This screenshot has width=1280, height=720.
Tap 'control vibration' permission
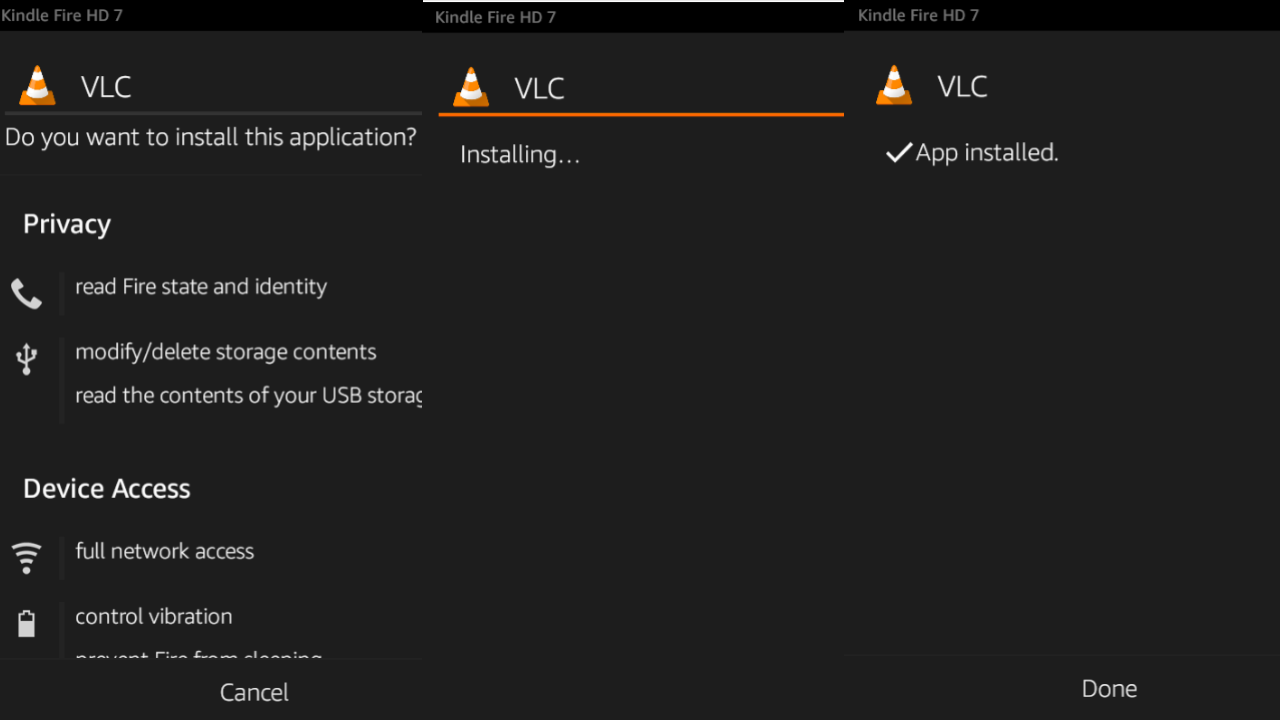(154, 616)
